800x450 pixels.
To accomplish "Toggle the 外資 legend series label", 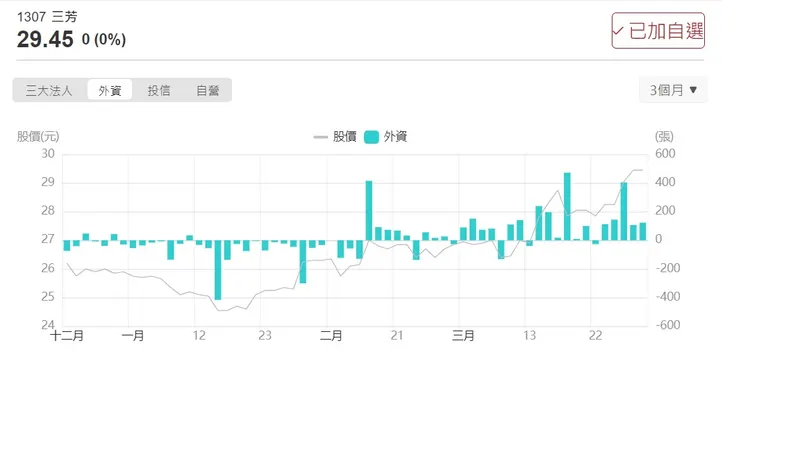I will 395,137.
